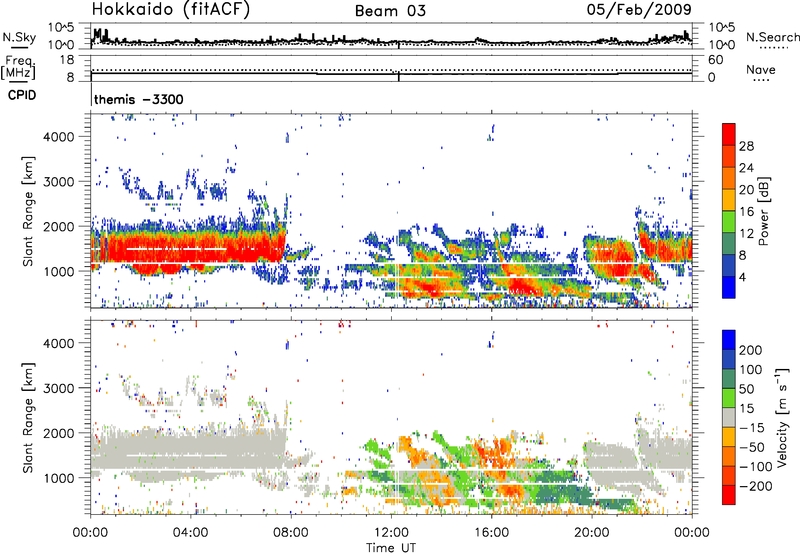This screenshot has height=554, width=800.
Task: Click the "28" Power colorbar tick label
Action: pyautogui.click(x=746, y=146)
